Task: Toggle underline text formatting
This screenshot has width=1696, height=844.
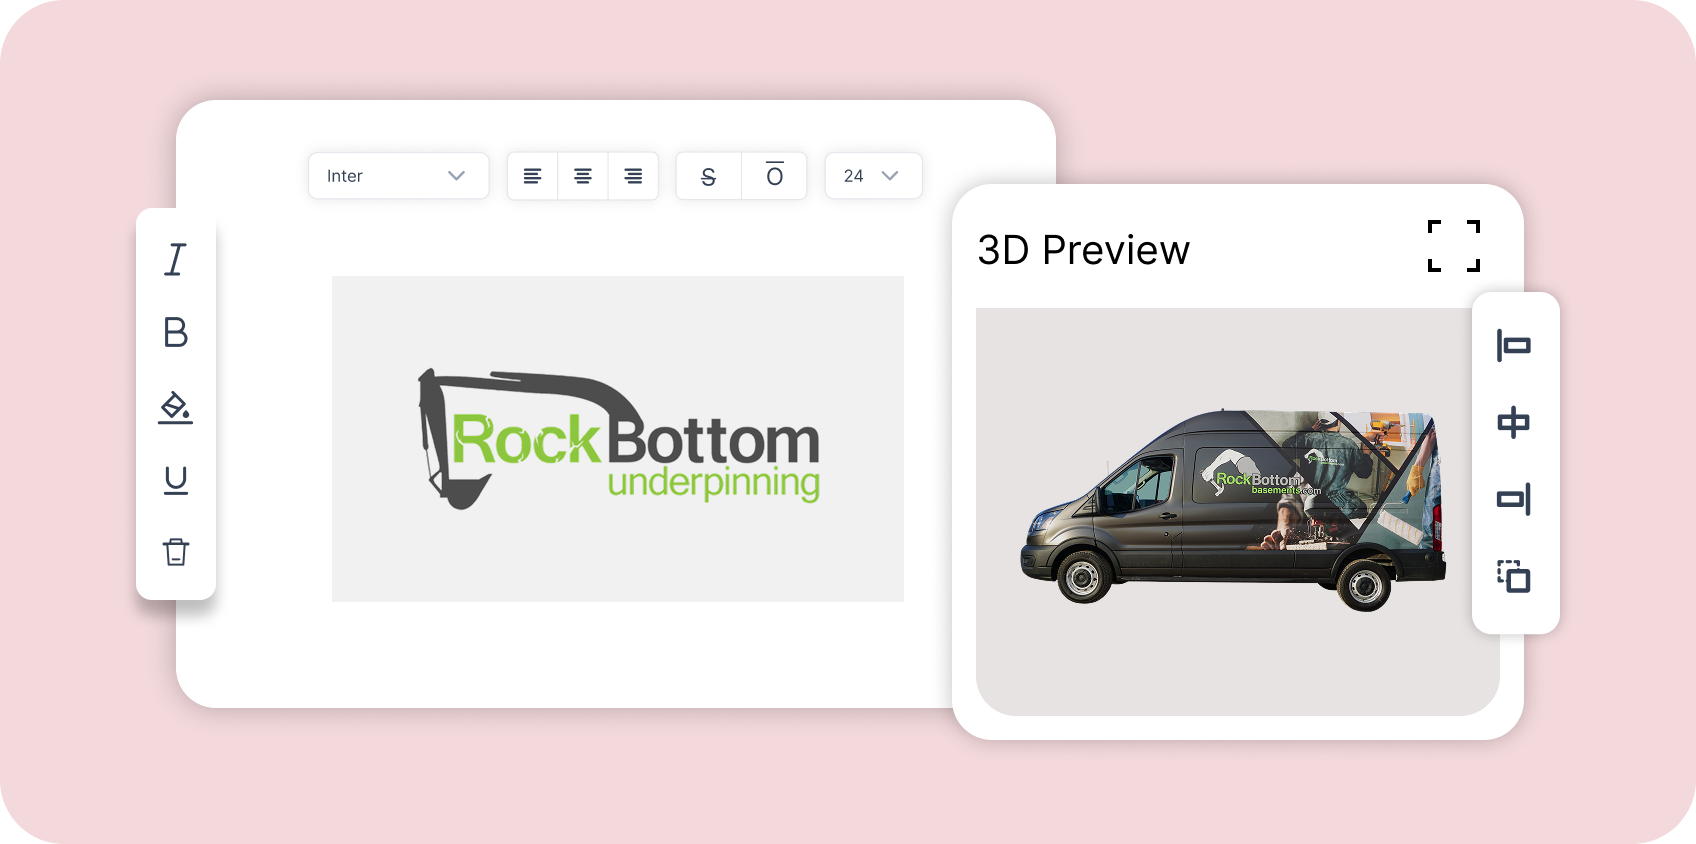Action: point(176,480)
